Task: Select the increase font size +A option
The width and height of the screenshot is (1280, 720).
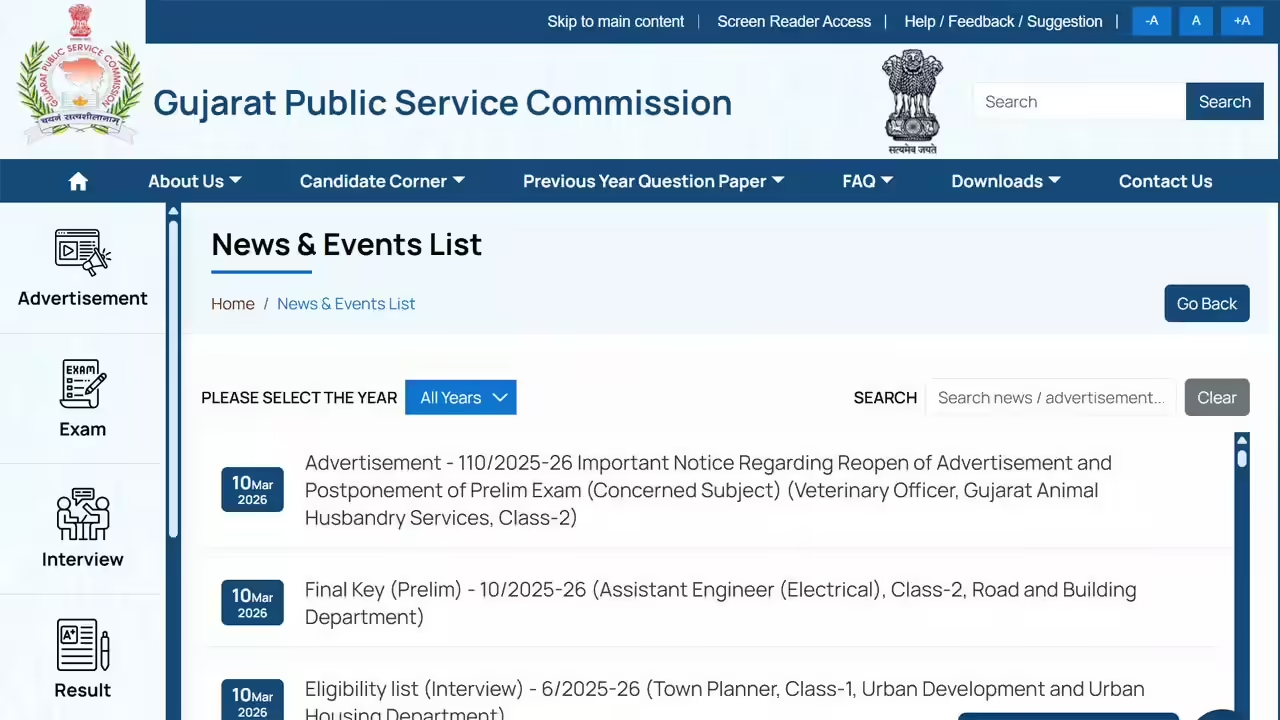Action: coord(1242,20)
